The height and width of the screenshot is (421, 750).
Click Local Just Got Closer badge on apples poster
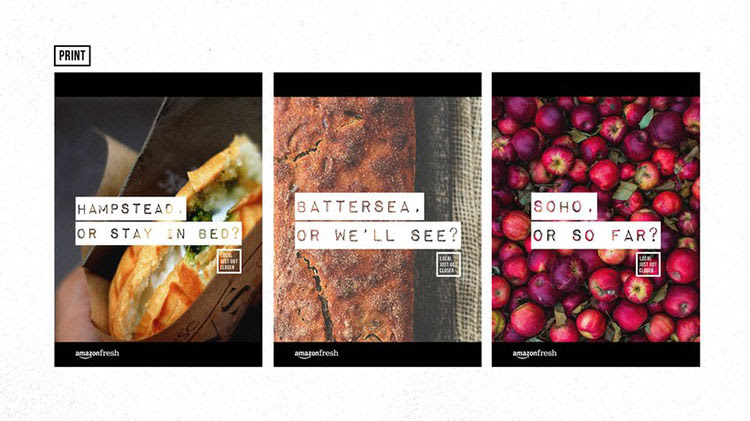[x=648, y=265]
